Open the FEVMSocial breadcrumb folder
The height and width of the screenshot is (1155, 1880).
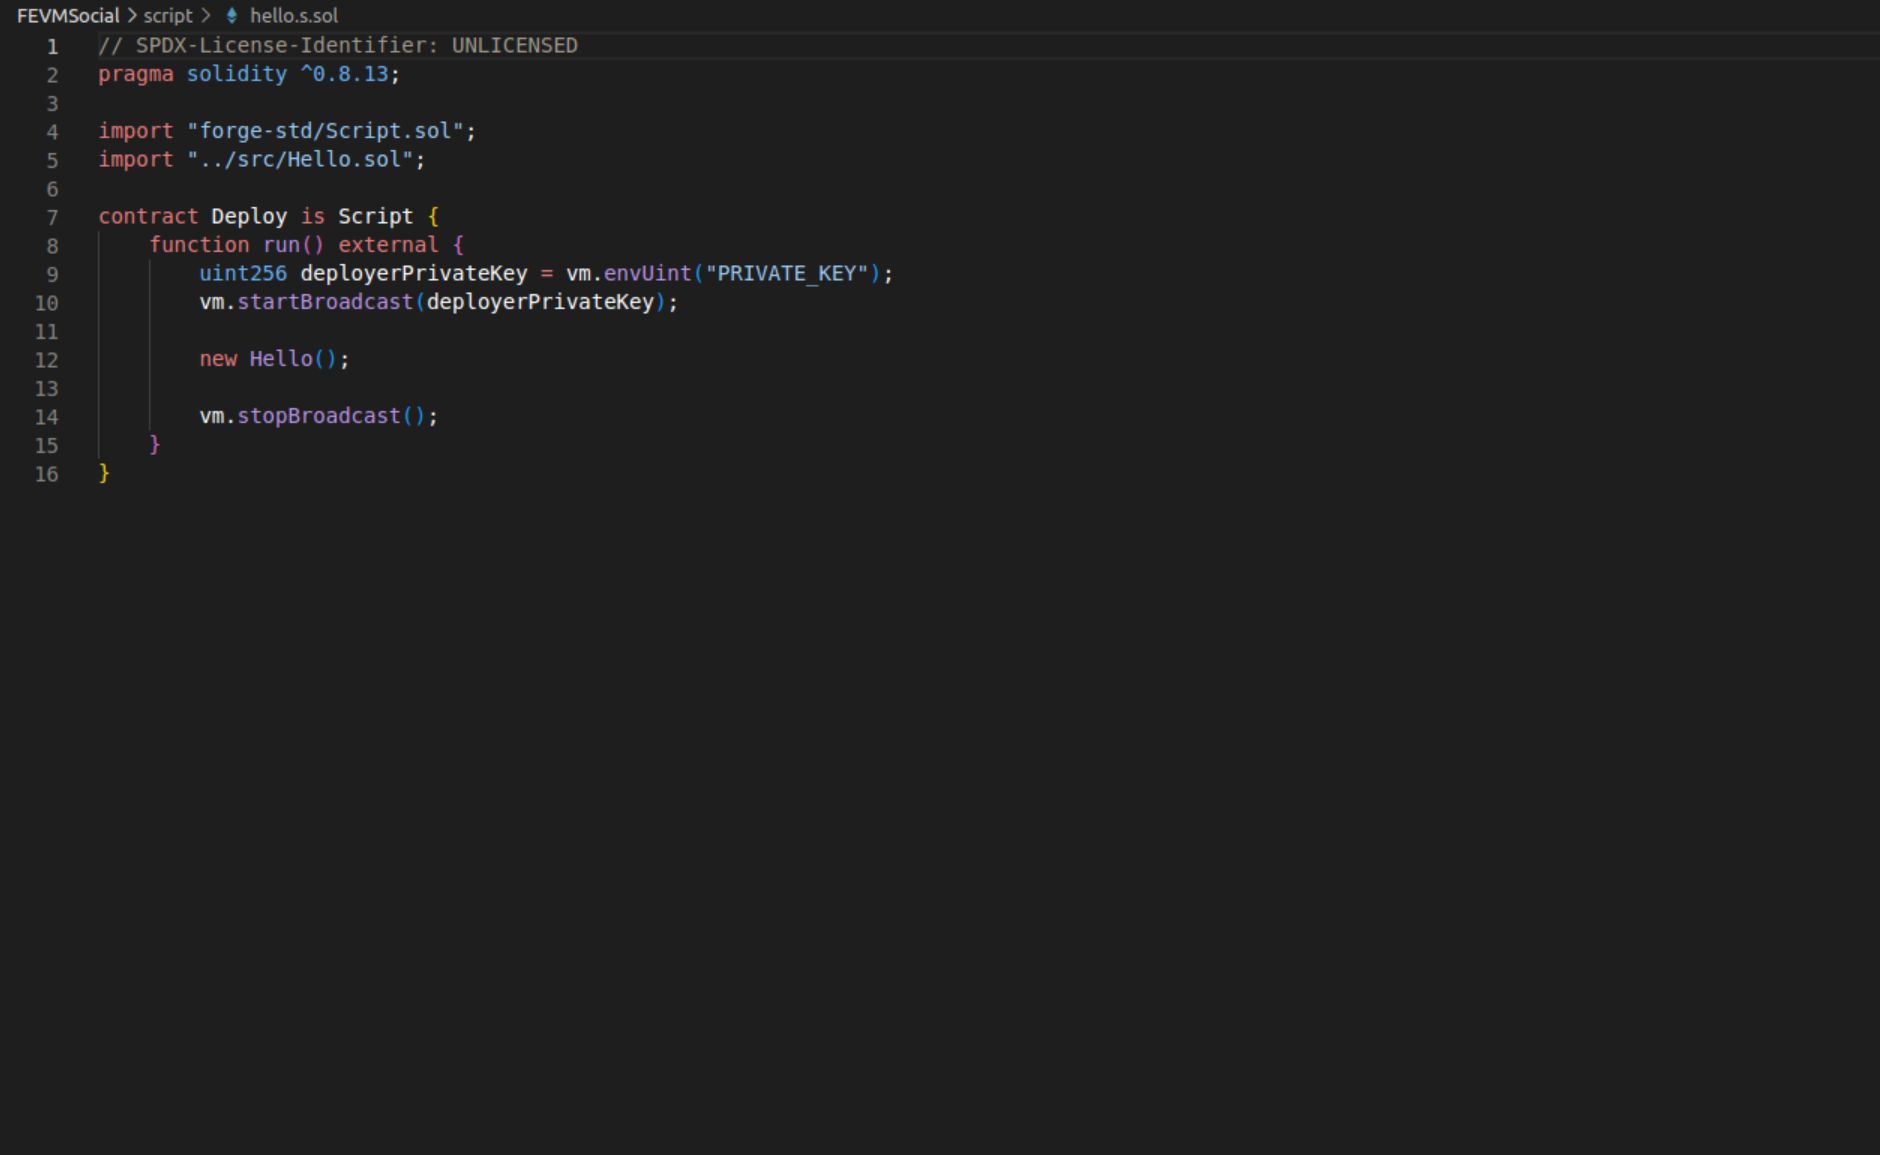(x=68, y=16)
